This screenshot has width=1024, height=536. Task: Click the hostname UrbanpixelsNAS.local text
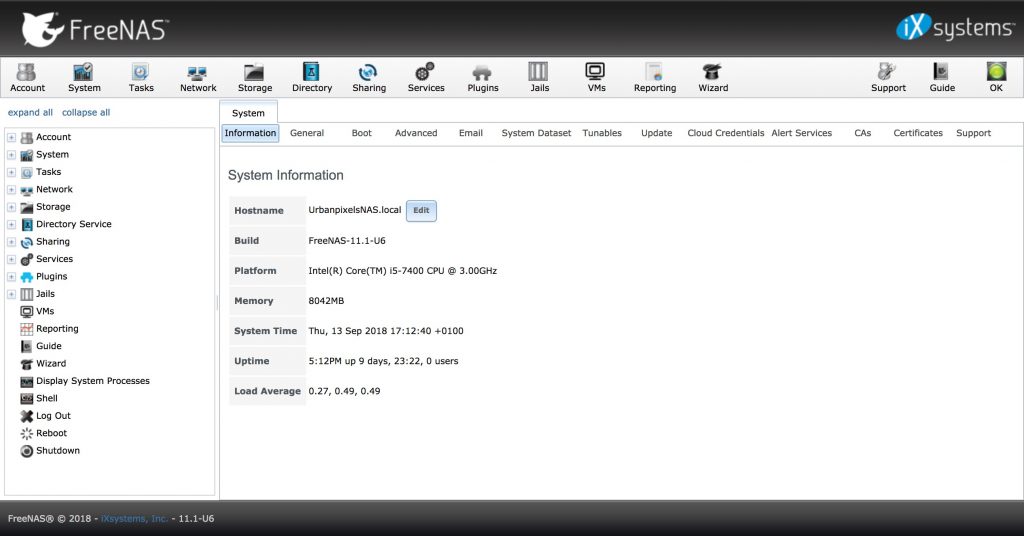(355, 210)
